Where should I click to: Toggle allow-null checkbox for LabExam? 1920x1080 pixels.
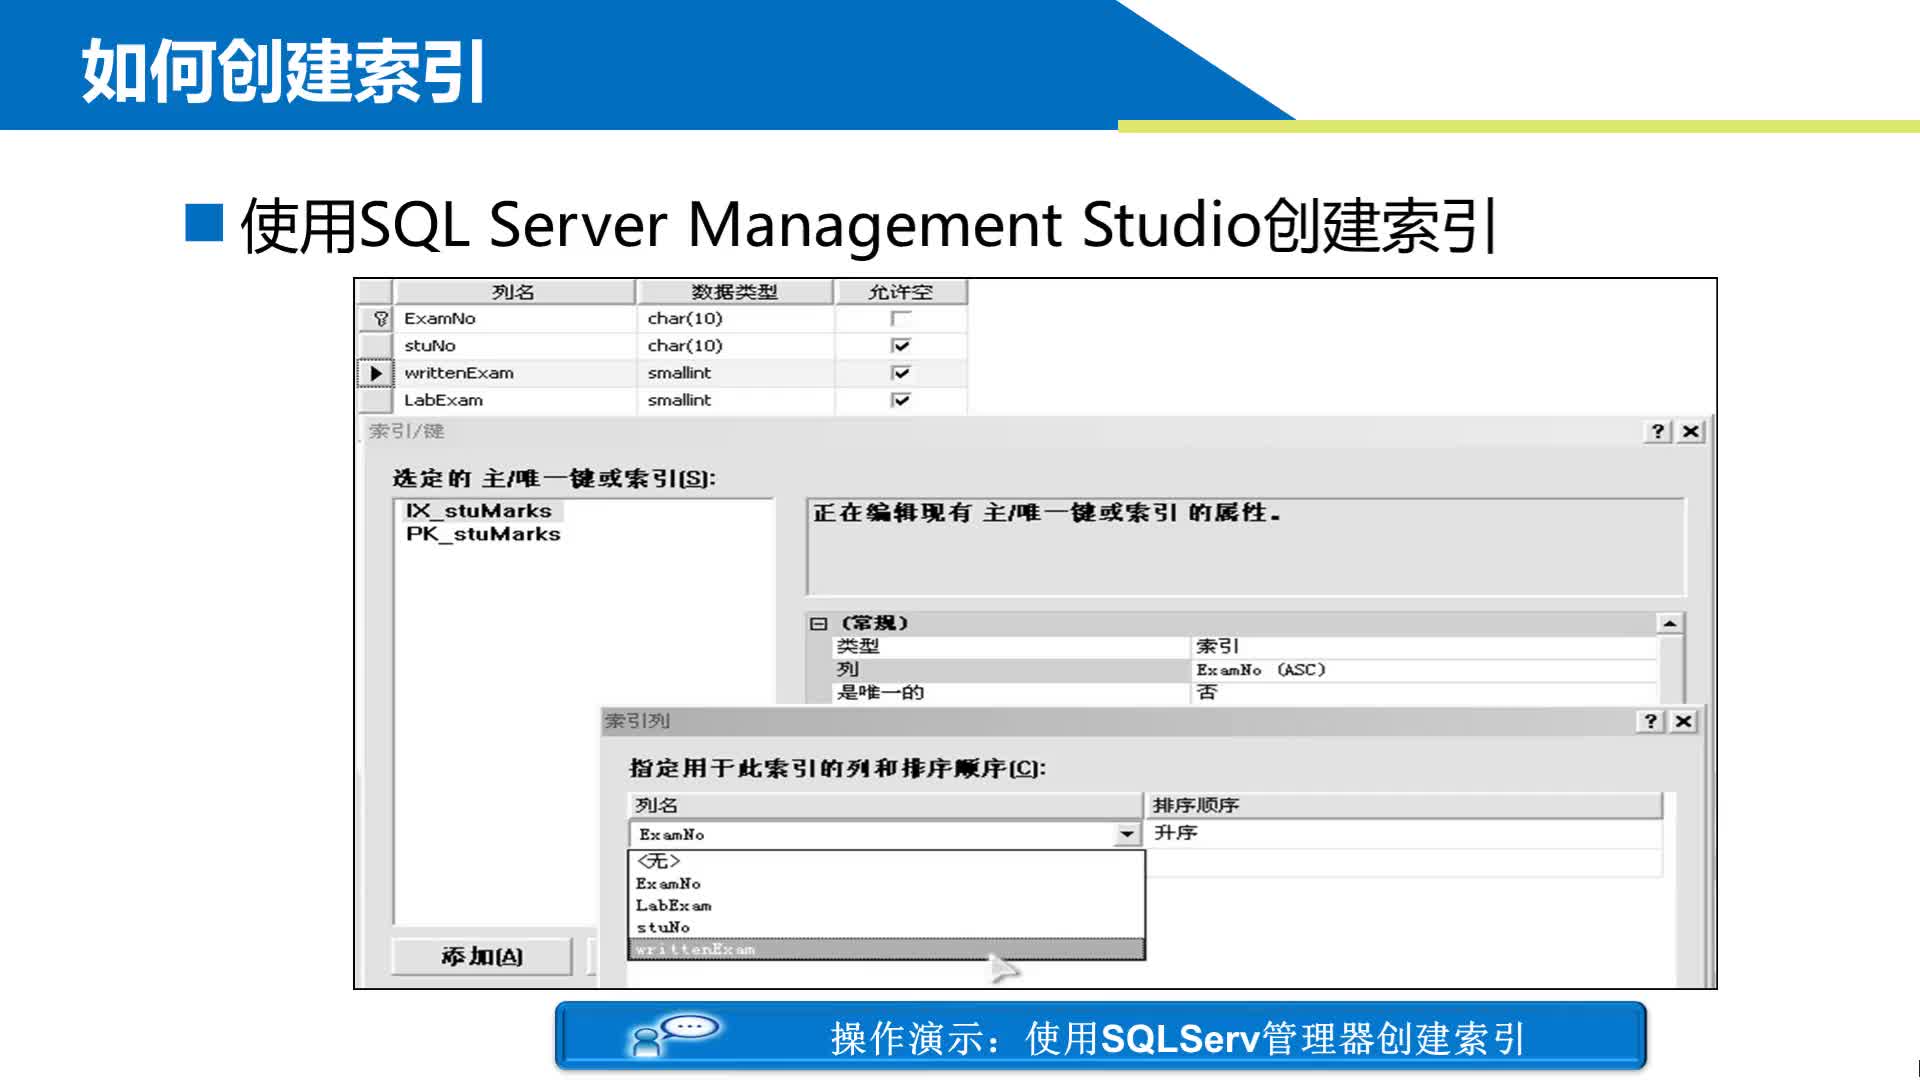(901, 400)
